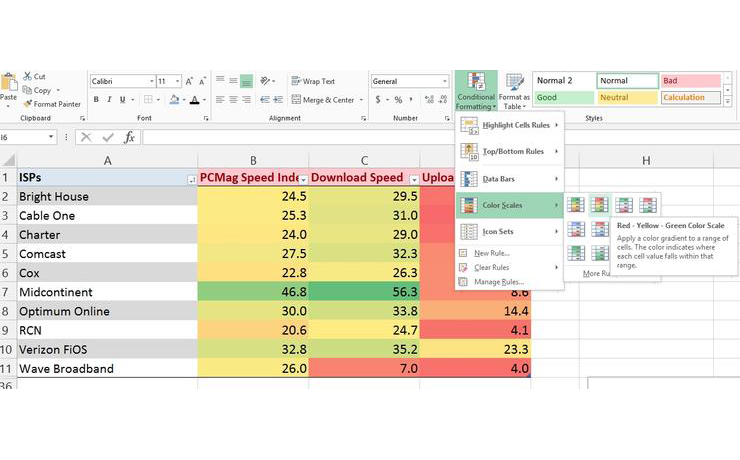The image size is (740, 460).
Task: Apply the Good cell style
Action: coord(564,98)
